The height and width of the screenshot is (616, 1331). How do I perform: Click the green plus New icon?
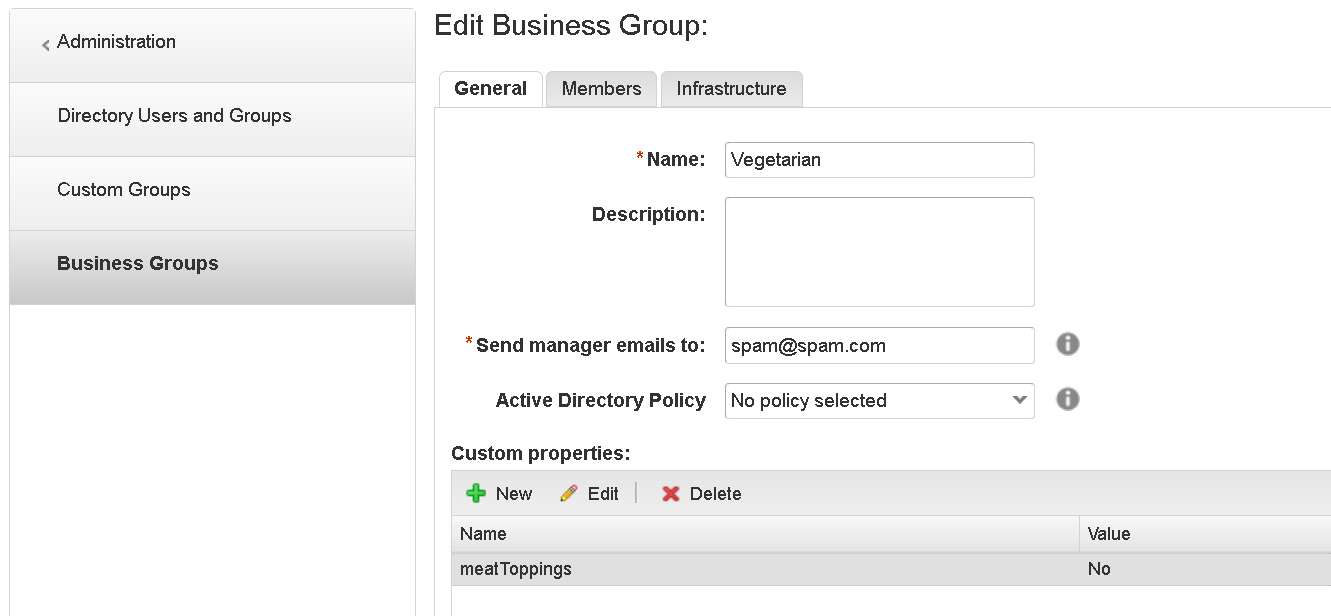[478, 493]
